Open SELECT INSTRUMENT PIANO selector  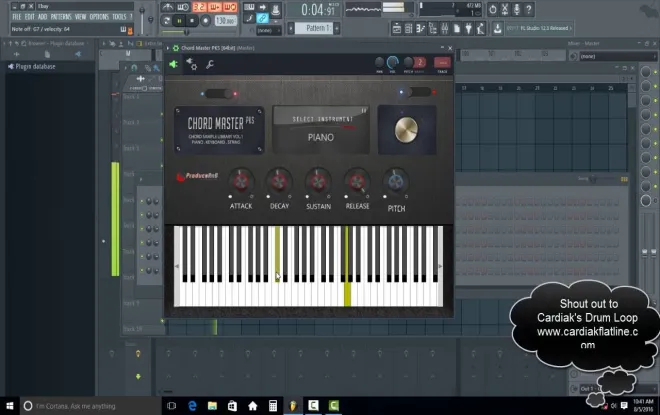click(321, 130)
